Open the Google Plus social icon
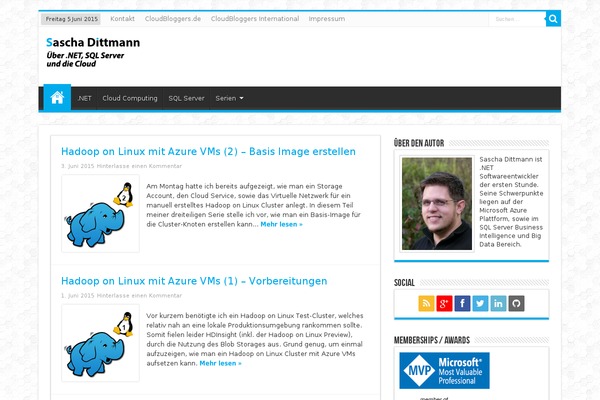Screen dimensions: 600x400 click(x=444, y=304)
